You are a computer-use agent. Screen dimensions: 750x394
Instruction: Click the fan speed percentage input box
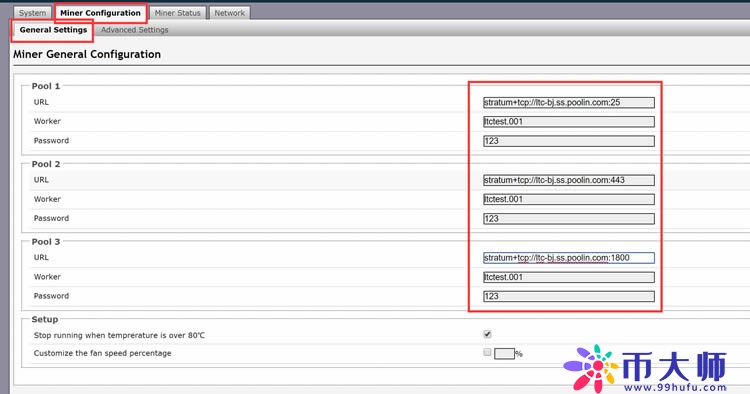[x=504, y=354]
